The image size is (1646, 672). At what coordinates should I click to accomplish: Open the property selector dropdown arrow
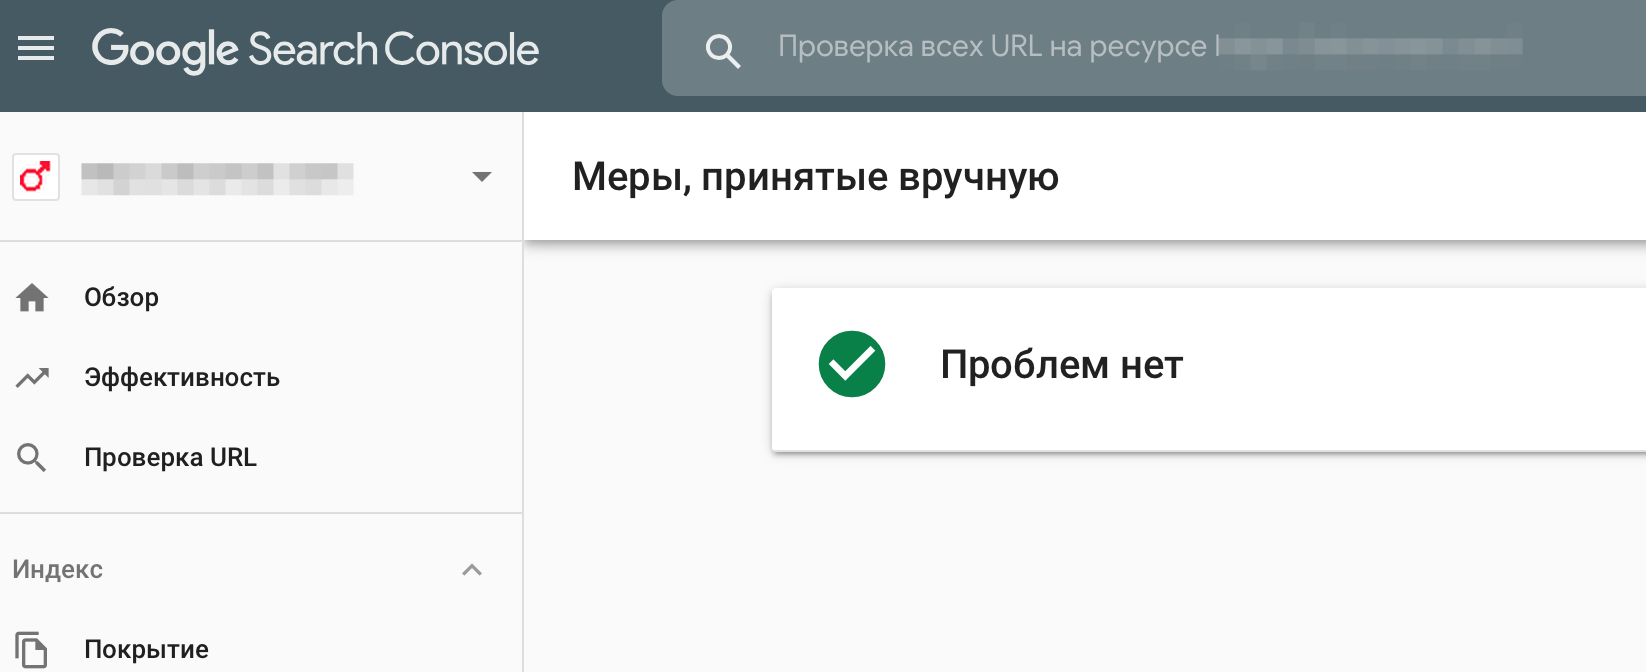[482, 177]
